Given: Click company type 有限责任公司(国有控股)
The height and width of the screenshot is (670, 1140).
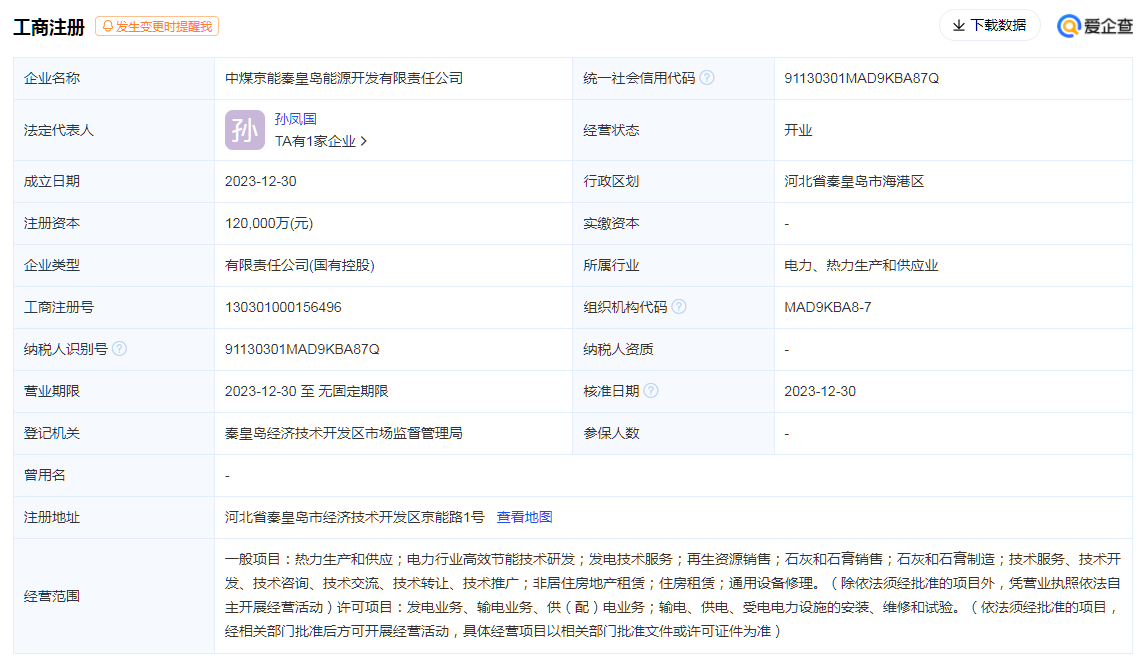Looking at the screenshot, I should 300,266.
